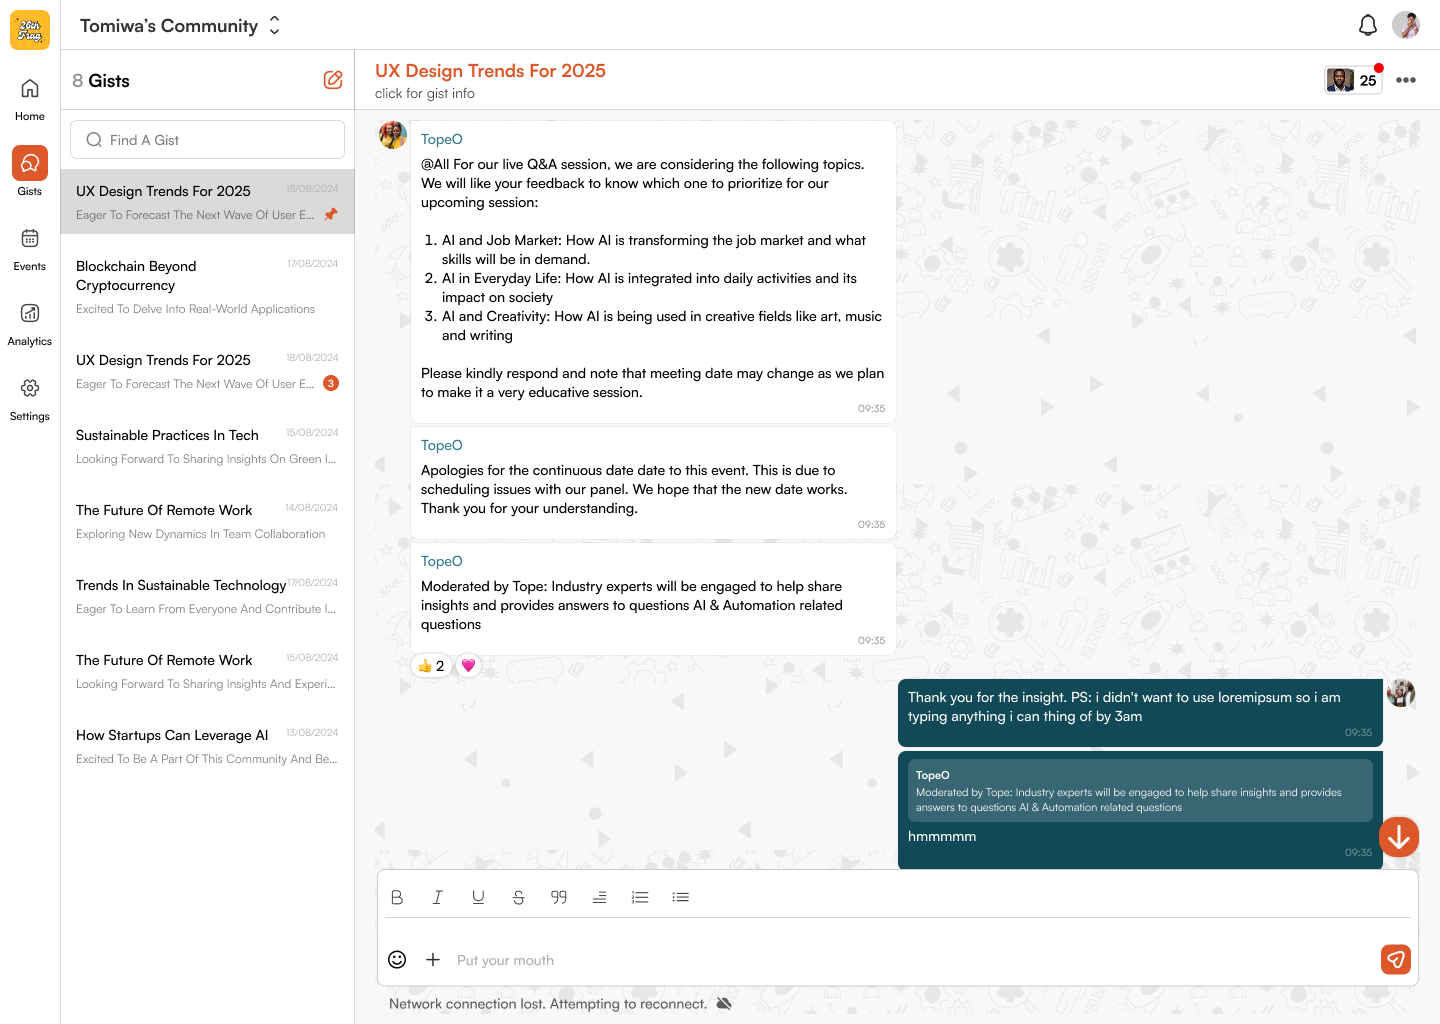Toggle the thumbs-up reaction on Tope's message
The width and height of the screenshot is (1440, 1024).
click(431, 665)
